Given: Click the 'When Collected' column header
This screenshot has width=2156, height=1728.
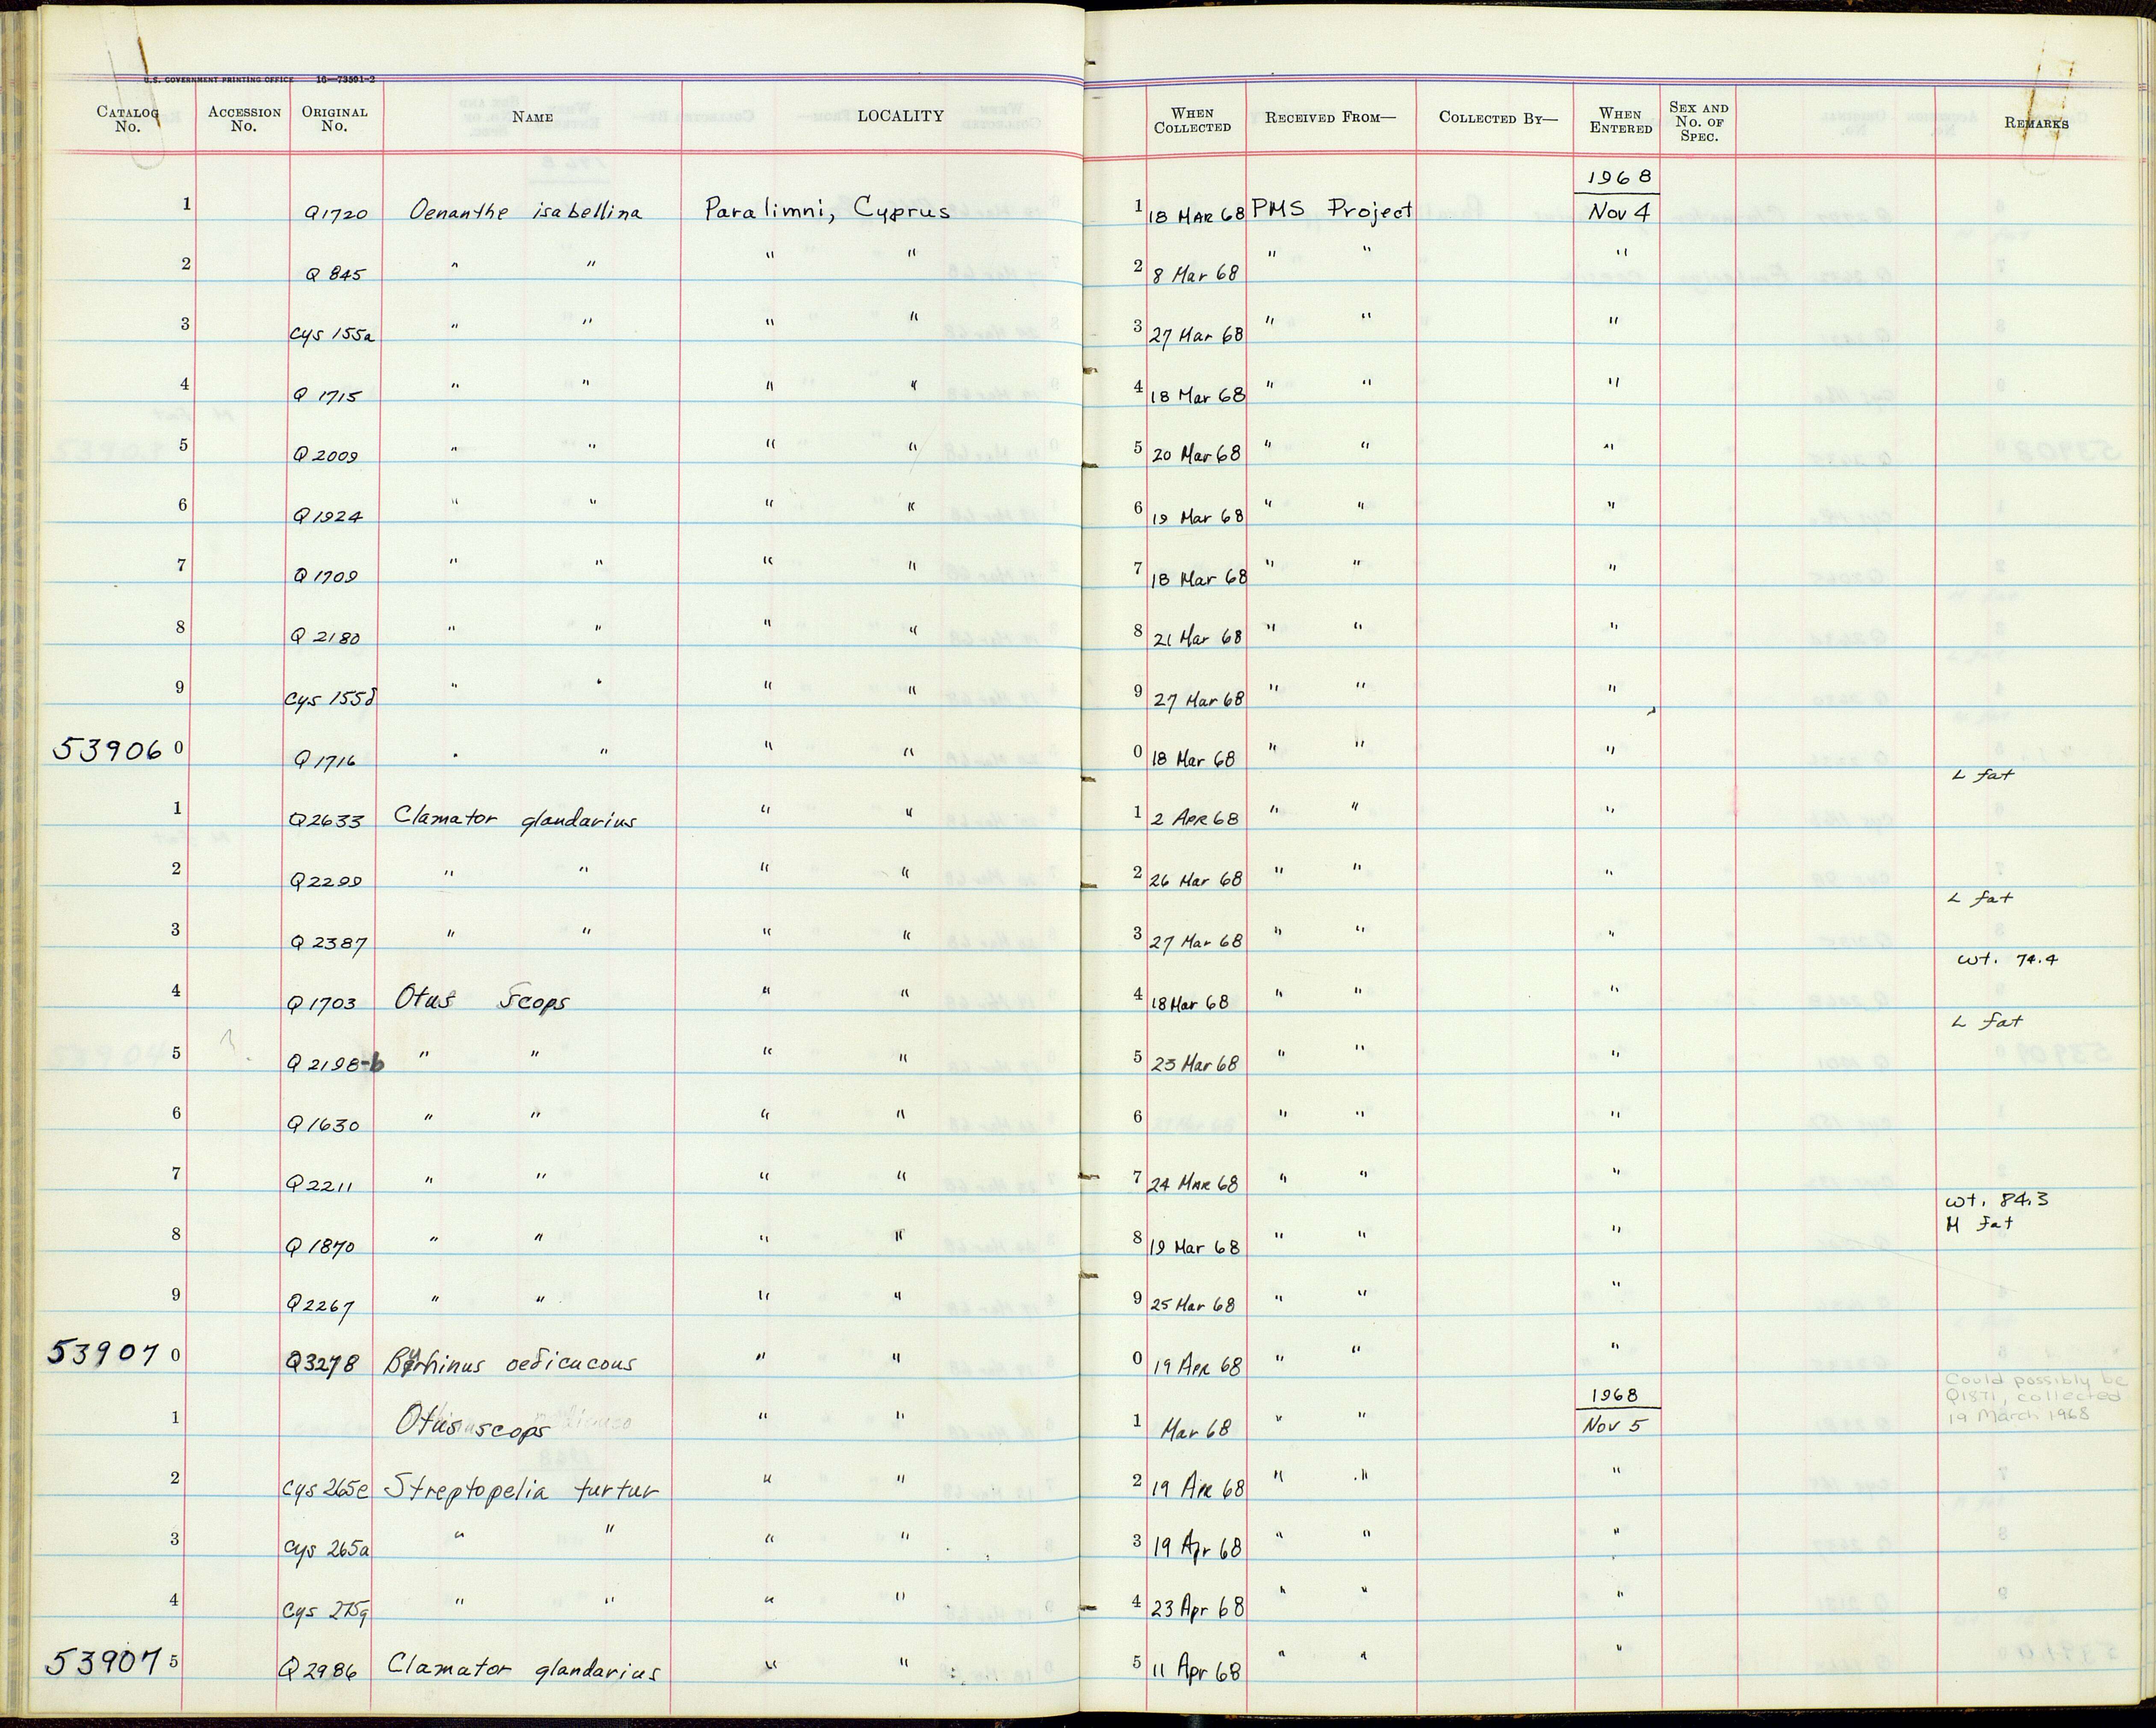Looking at the screenshot, I should click(x=1192, y=120).
